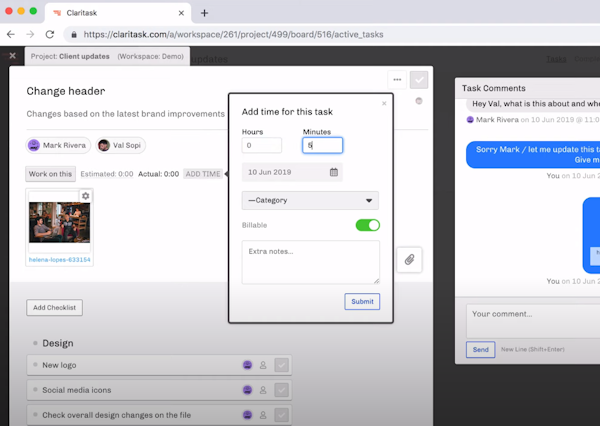Open the 10 Jun 2019 date picker
600x426 pixels.
coord(292,172)
